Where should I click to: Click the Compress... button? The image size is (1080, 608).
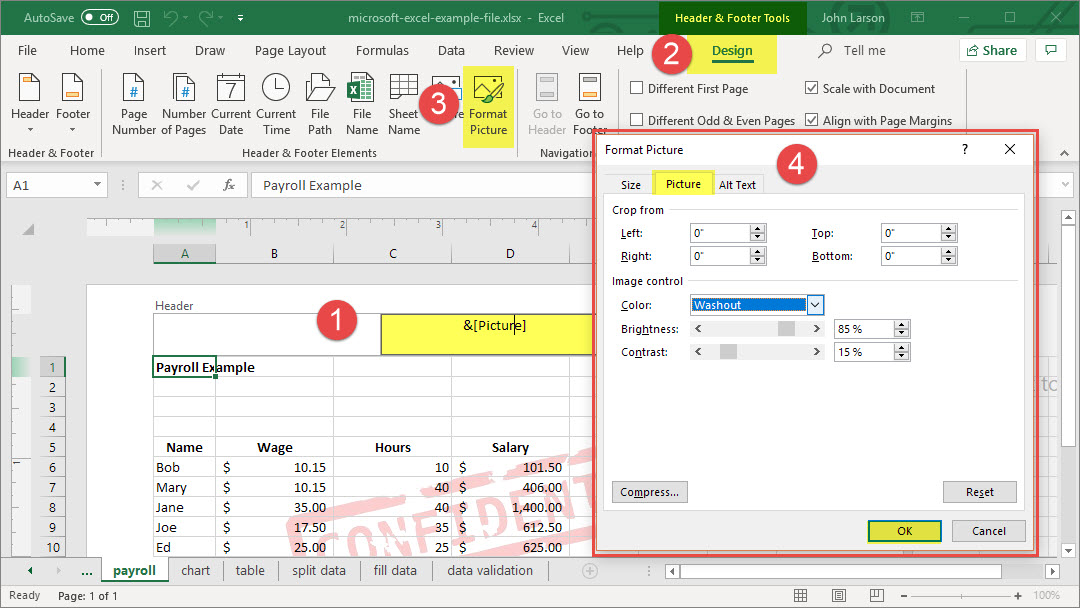coord(649,492)
